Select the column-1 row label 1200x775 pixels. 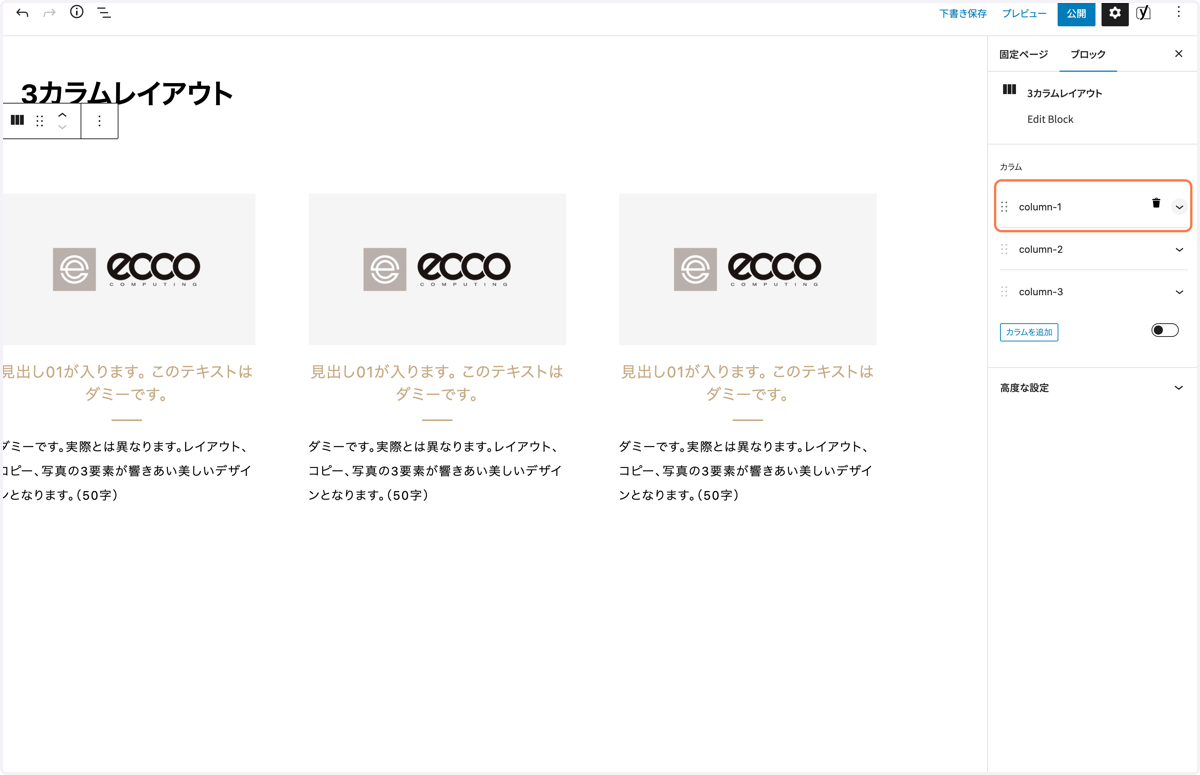coord(1040,207)
